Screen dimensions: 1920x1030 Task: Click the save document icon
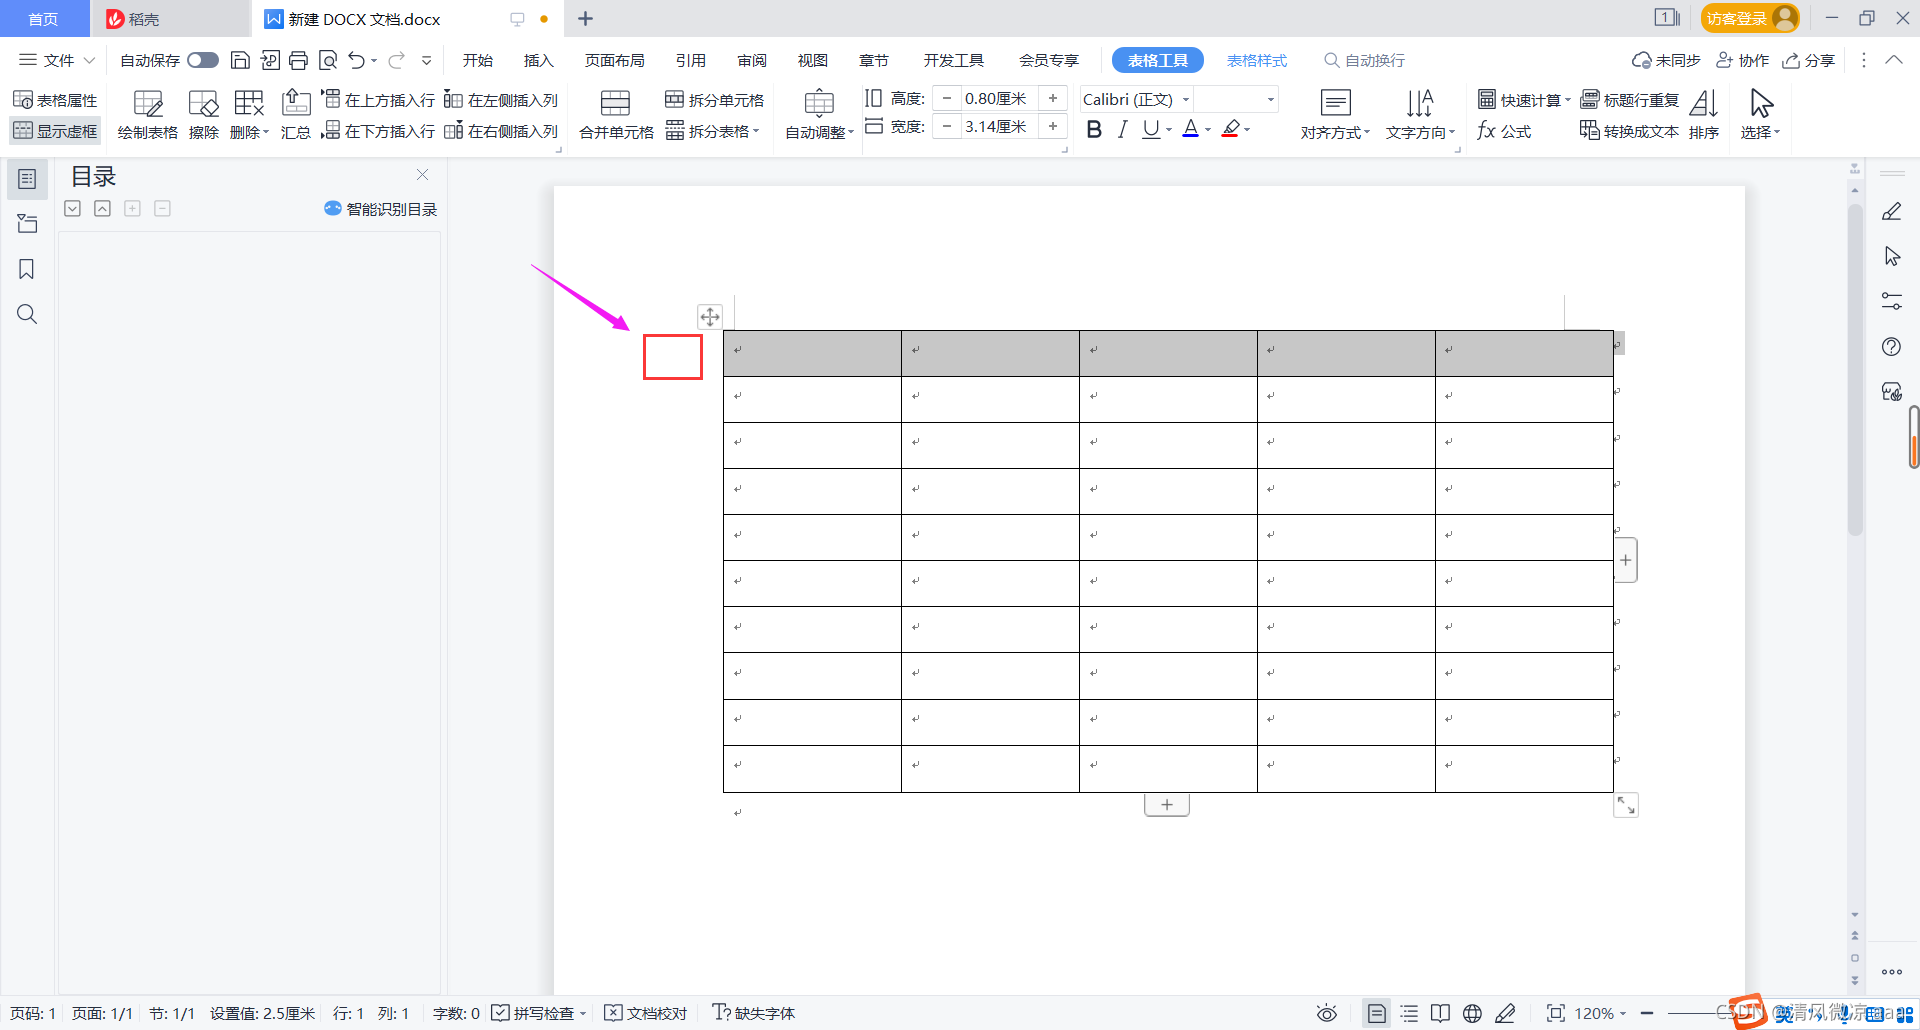[x=240, y=60]
